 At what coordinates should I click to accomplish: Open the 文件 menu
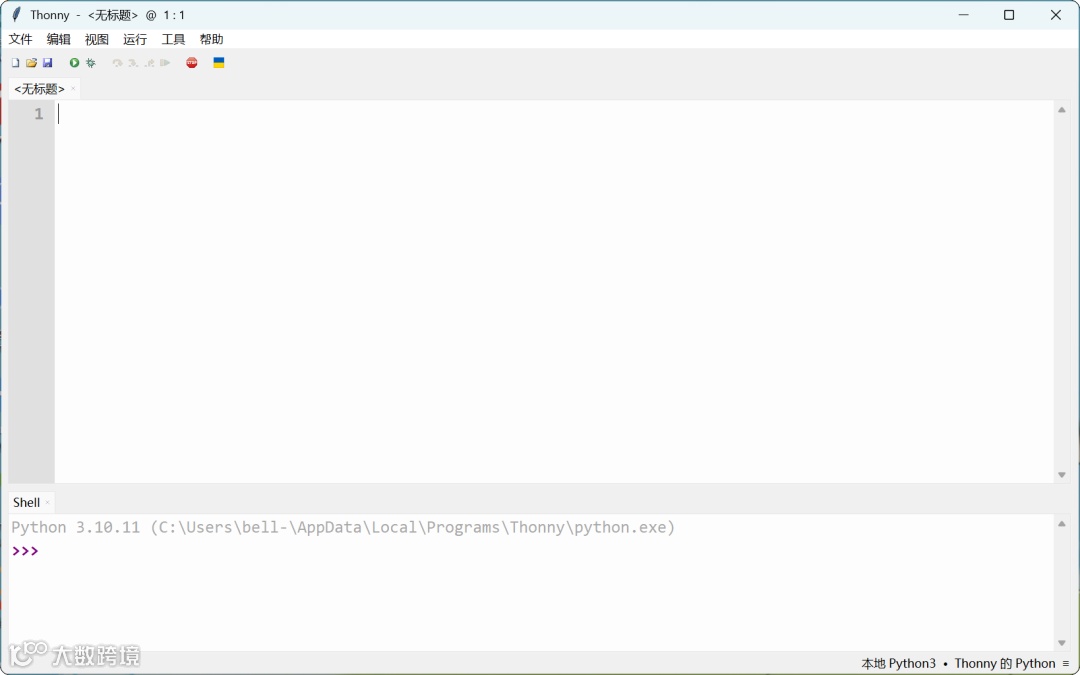(21, 39)
